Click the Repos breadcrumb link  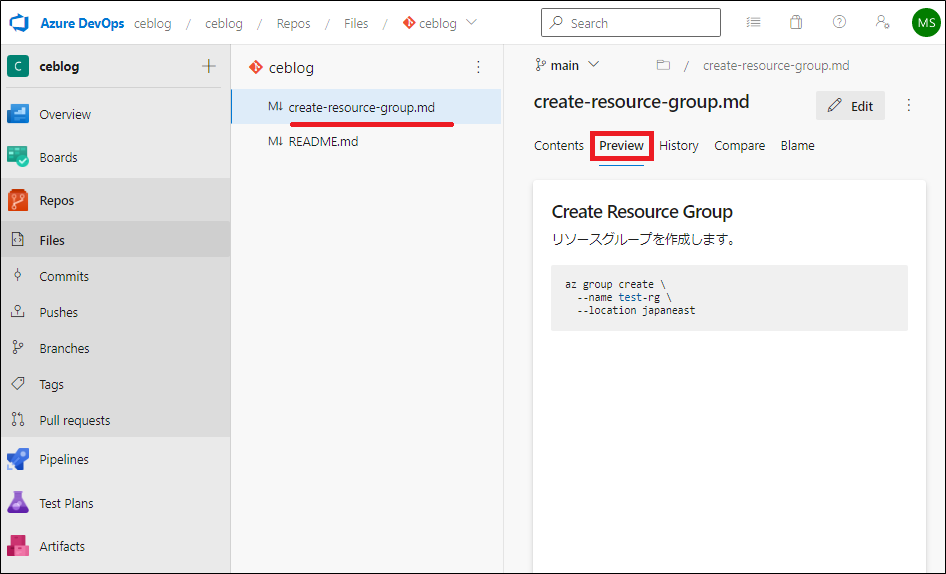point(293,24)
